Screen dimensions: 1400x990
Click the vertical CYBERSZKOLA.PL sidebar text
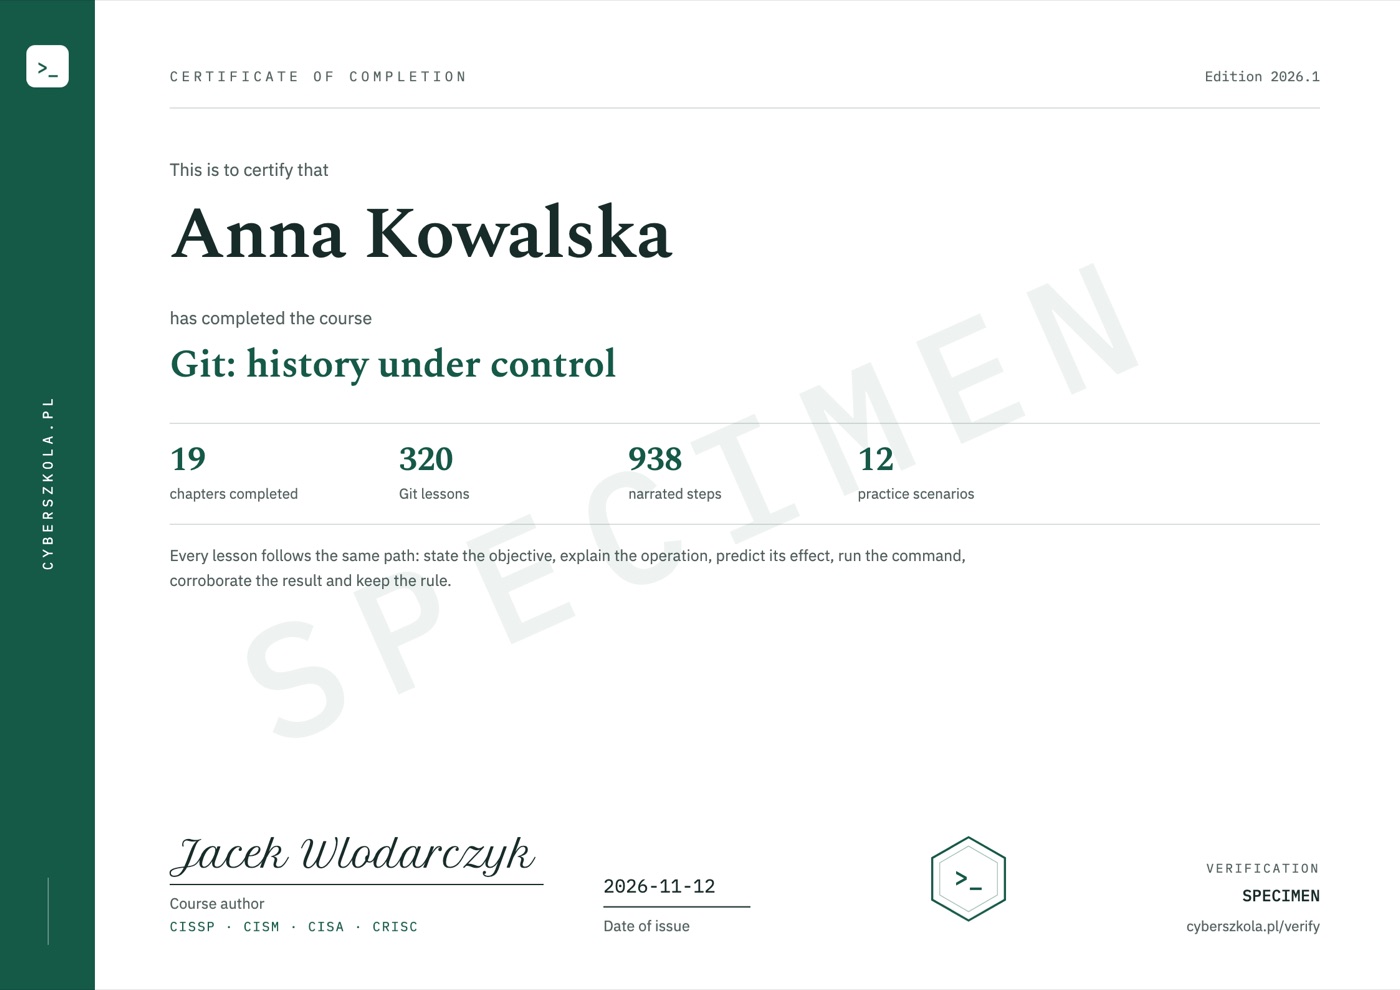pyautogui.click(x=48, y=483)
